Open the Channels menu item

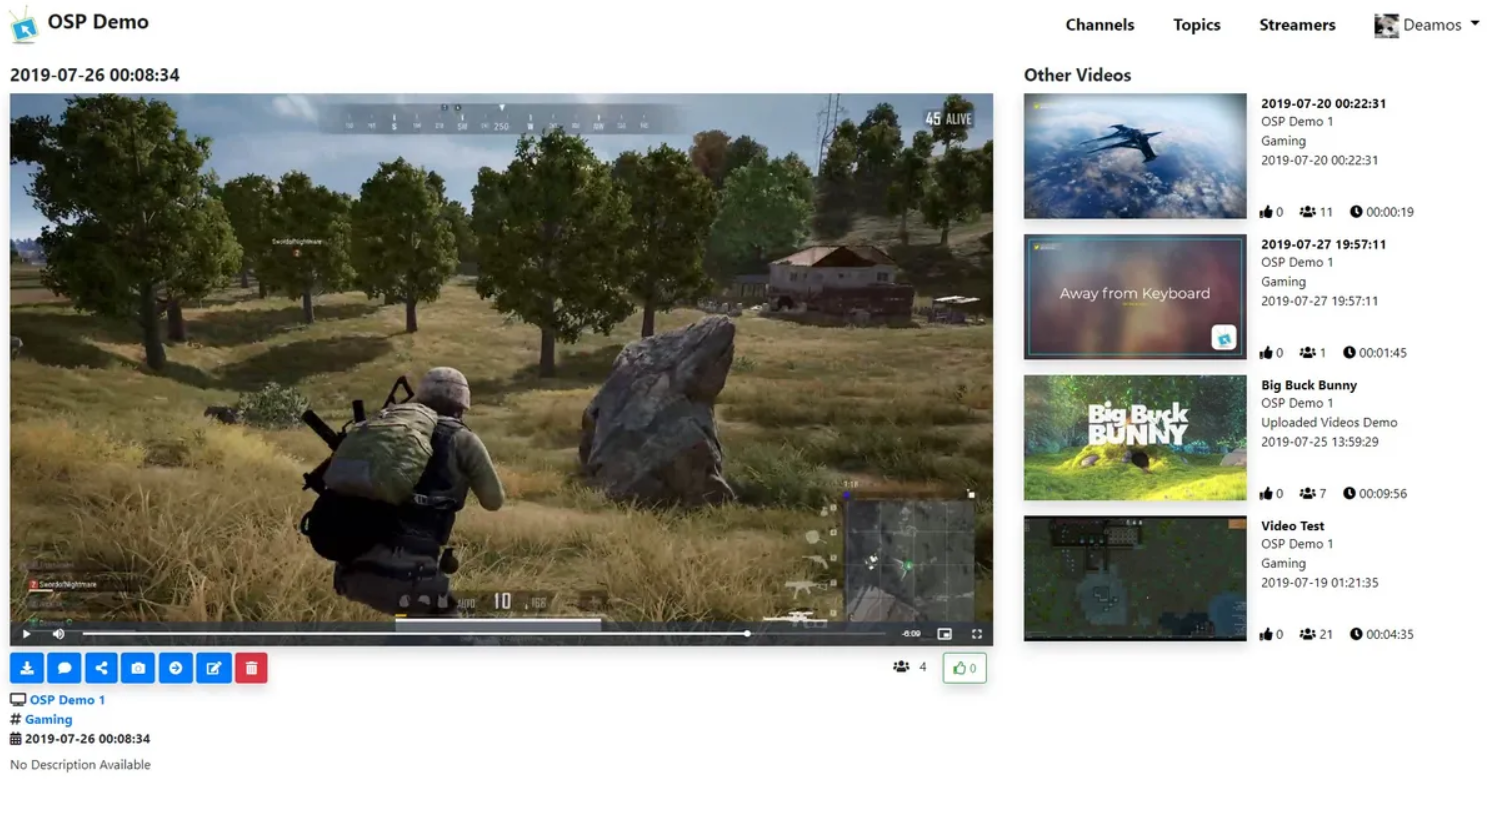tap(1099, 25)
